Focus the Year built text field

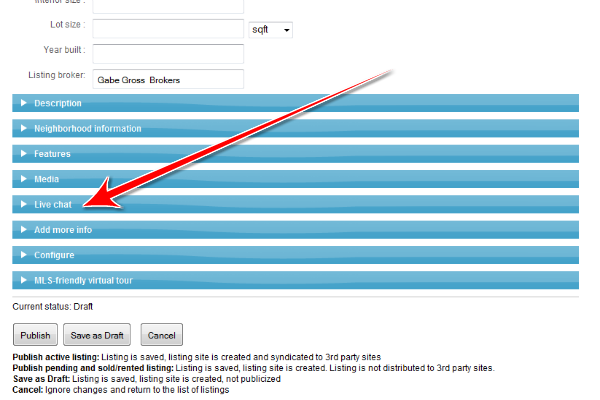(x=168, y=53)
